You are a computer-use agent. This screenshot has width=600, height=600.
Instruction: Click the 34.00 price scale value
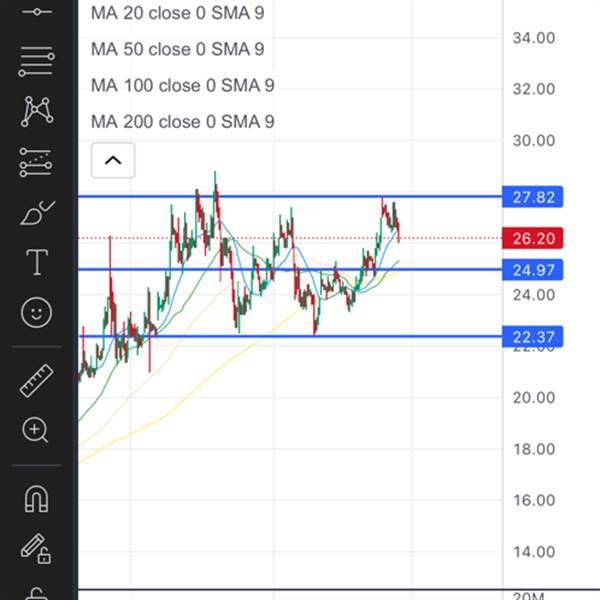[534, 38]
